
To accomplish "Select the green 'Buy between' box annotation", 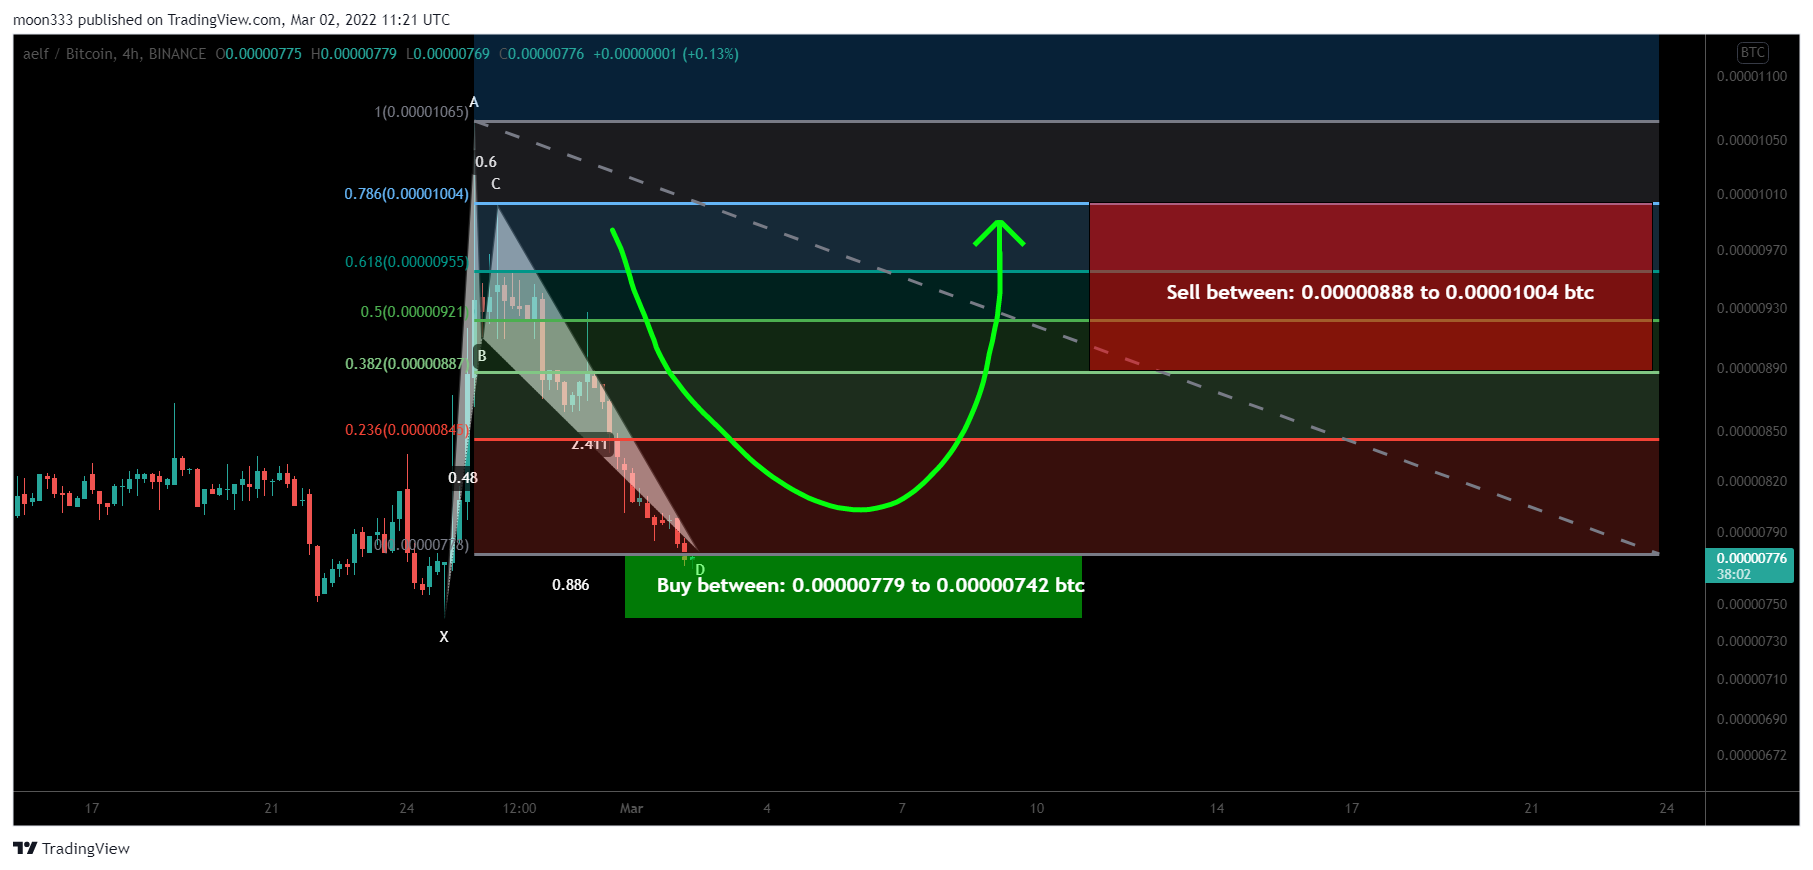I will coord(853,586).
